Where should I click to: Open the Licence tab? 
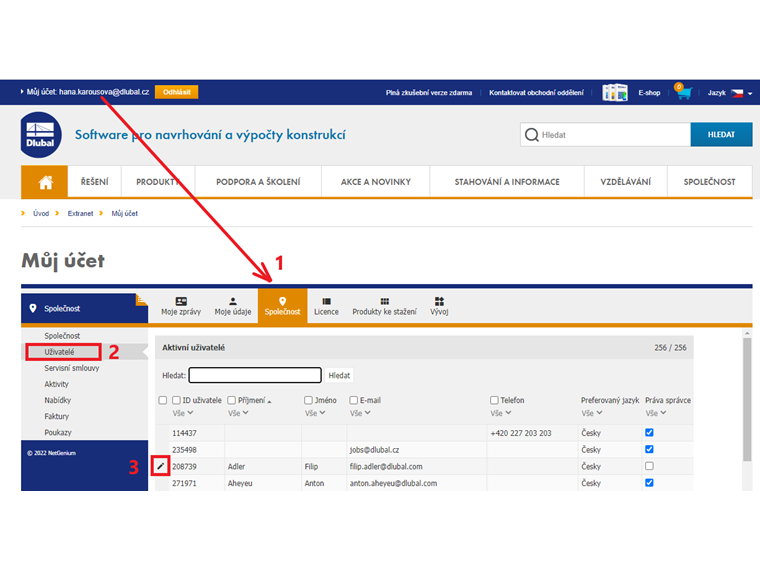(x=326, y=306)
